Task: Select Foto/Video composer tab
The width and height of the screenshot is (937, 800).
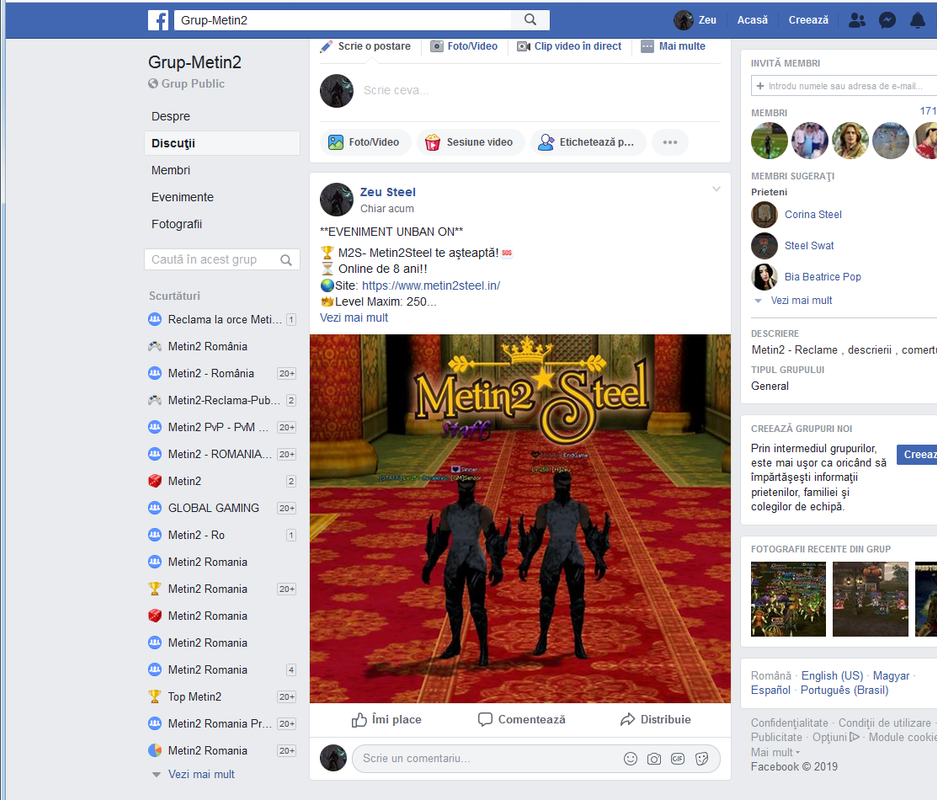Action: click(464, 46)
